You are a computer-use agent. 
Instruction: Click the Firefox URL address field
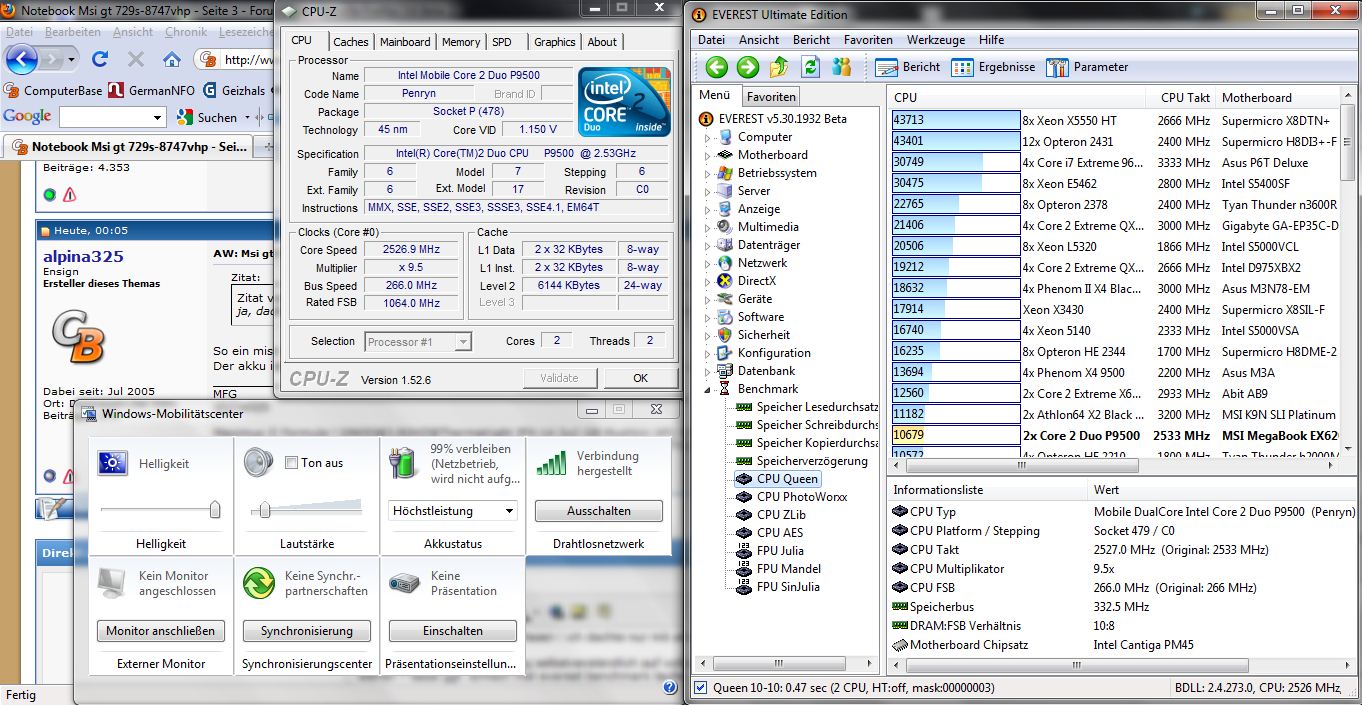click(x=247, y=60)
